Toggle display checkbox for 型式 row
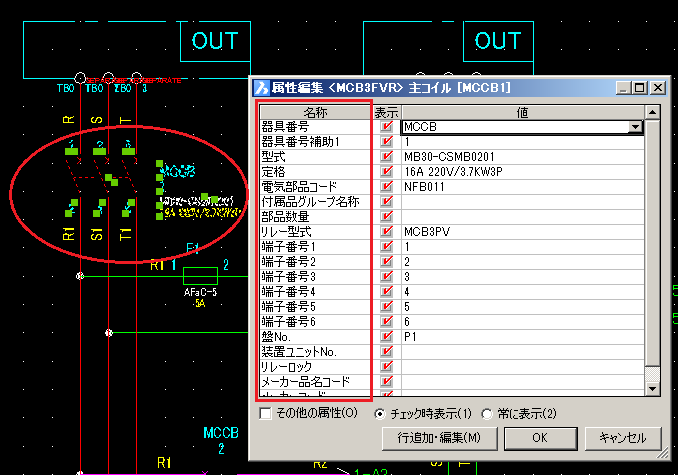Image resolution: width=678 pixels, height=475 pixels. pos(387,156)
